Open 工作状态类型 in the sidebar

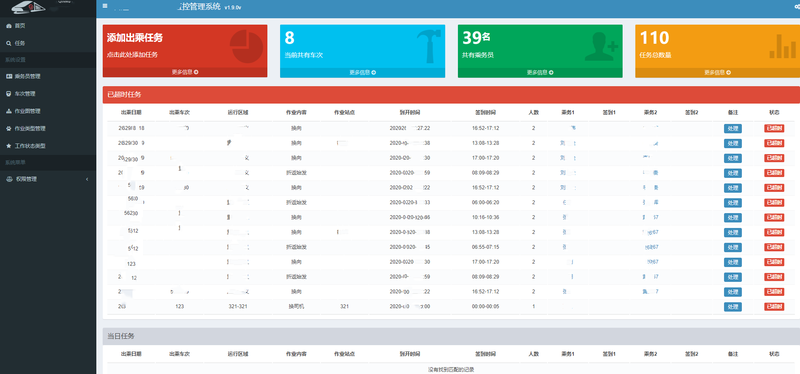click(x=48, y=146)
